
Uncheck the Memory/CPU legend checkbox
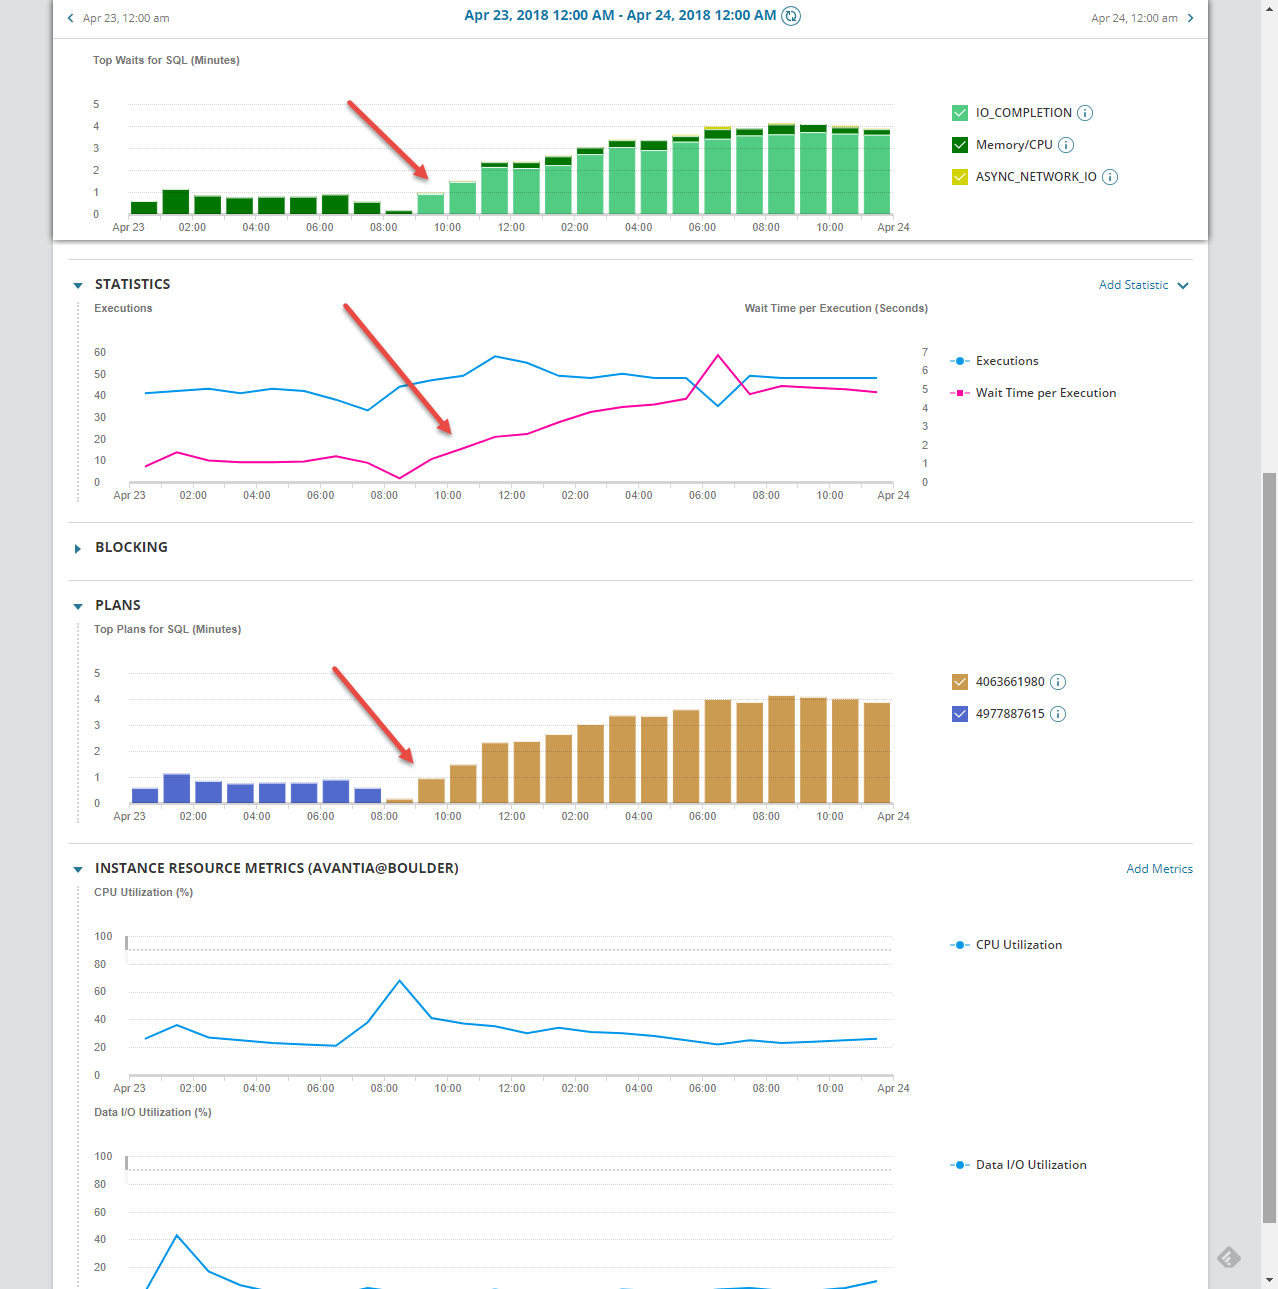[960, 145]
